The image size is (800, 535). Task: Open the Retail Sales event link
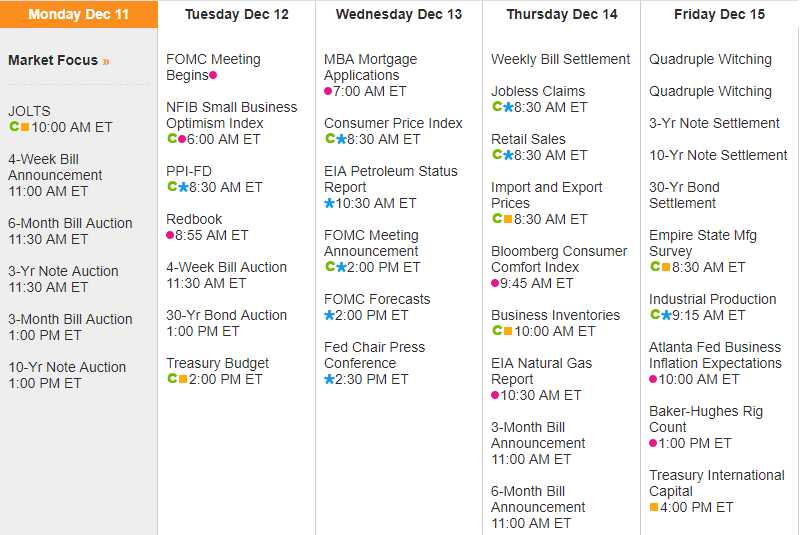[528, 139]
